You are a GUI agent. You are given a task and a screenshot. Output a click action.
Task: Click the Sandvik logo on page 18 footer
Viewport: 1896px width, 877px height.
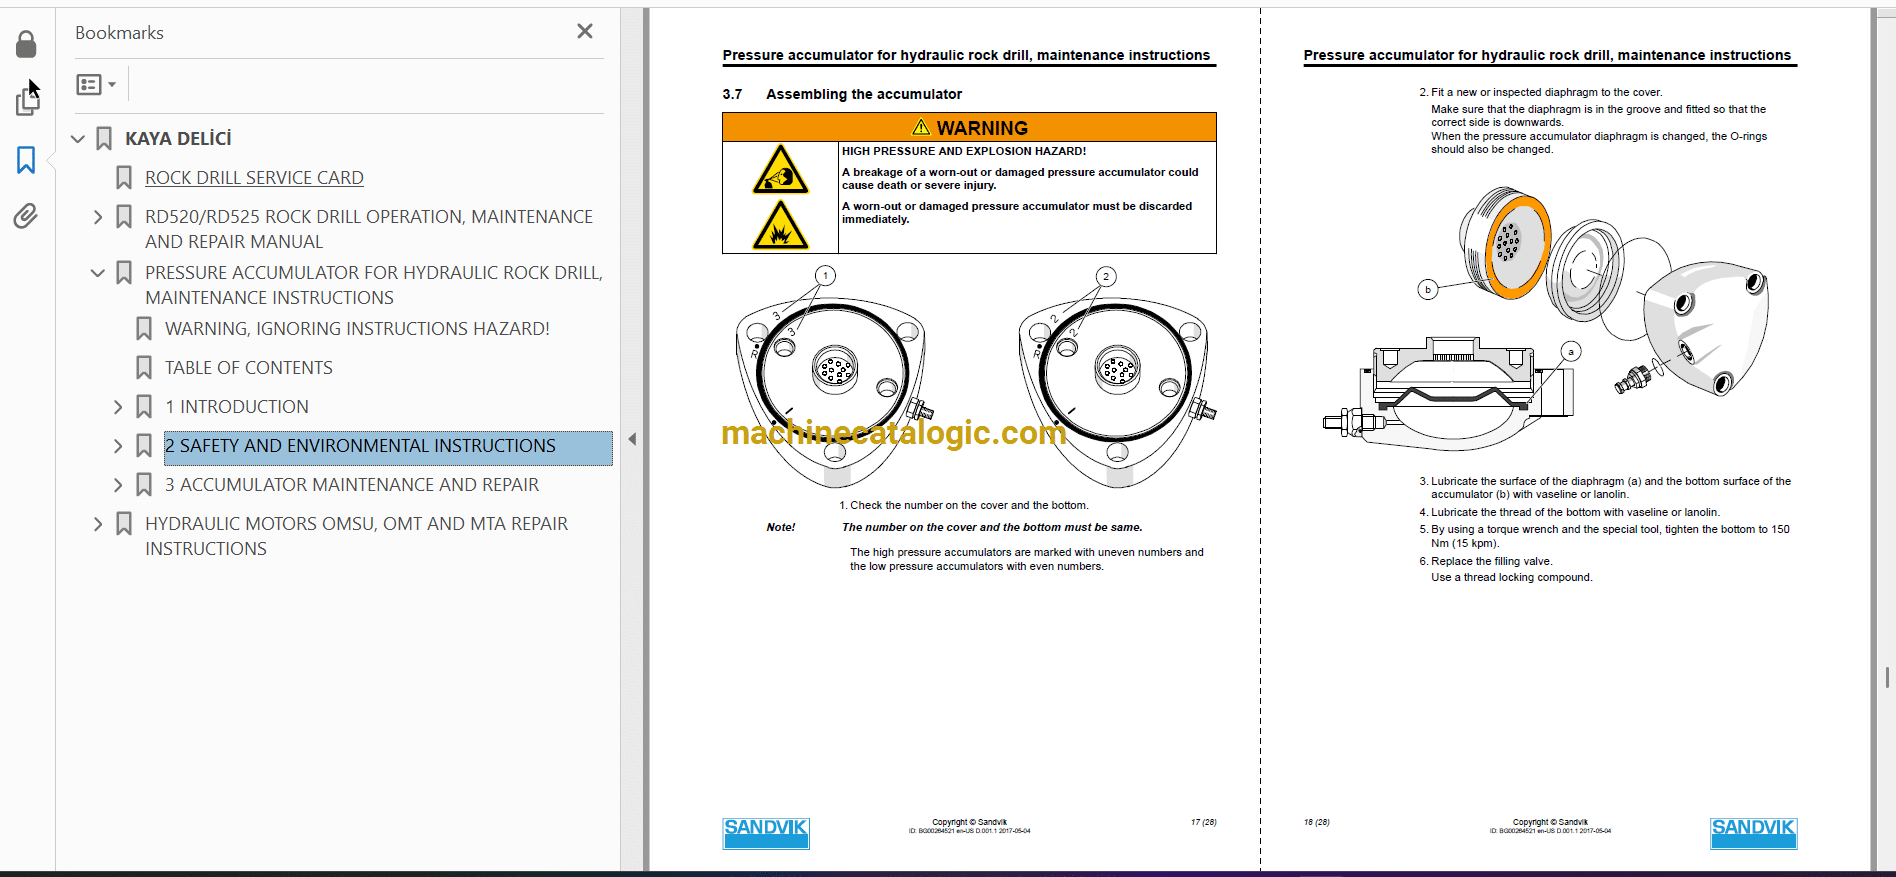tap(1753, 833)
